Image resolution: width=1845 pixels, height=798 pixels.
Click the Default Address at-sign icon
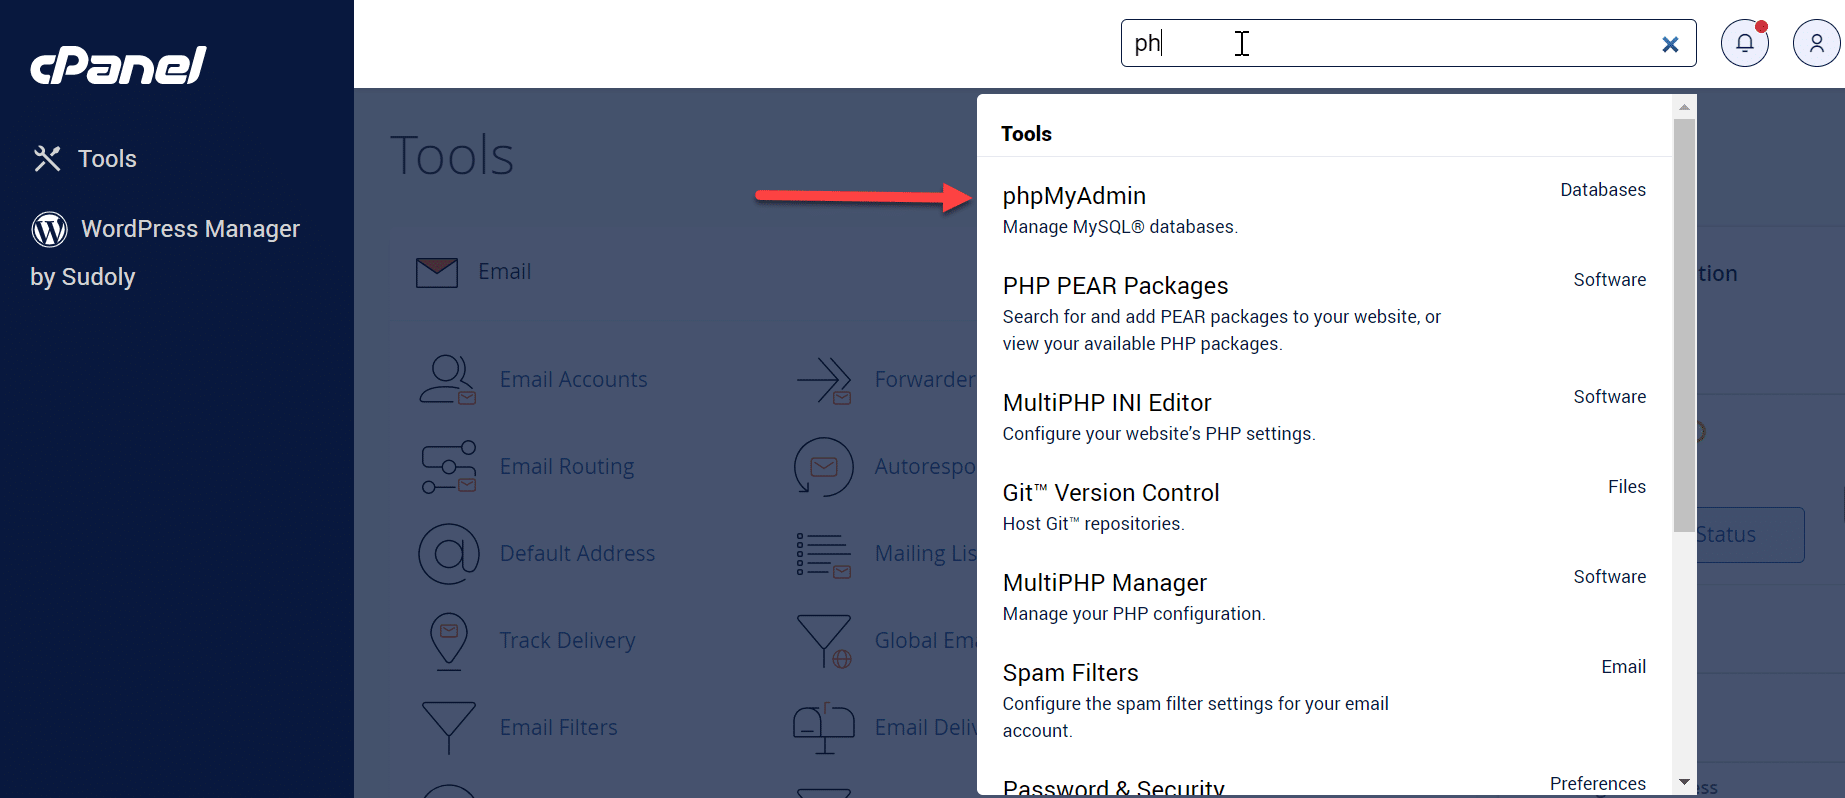click(449, 554)
